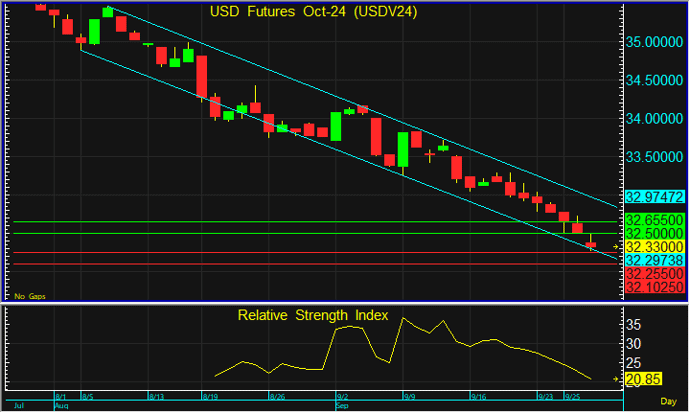The width and height of the screenshot is (690, 413).
Task: Click the small yellow arrow beside 32.33000
Action: pyautogui.click(x=617, y=246)
